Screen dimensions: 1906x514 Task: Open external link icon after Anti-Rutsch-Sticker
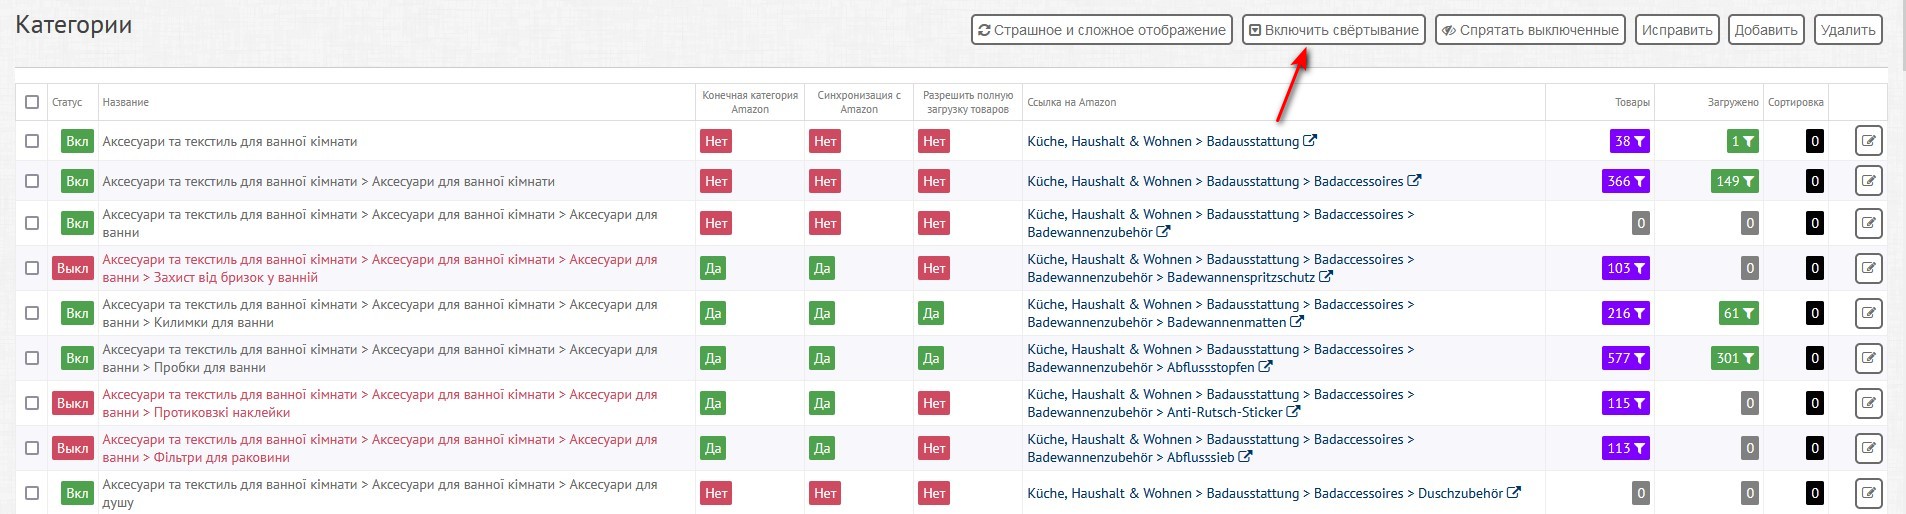click(x=1293, y=412)
